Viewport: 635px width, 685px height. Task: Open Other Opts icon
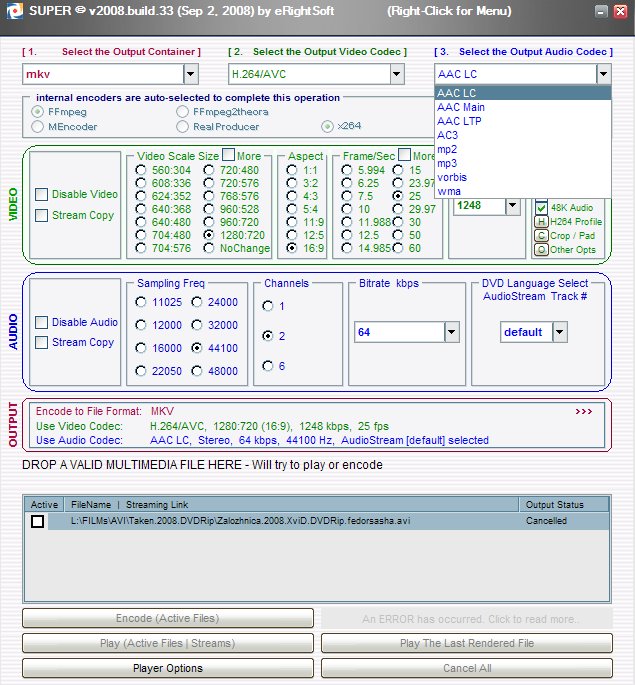click(x=542, y=250)
